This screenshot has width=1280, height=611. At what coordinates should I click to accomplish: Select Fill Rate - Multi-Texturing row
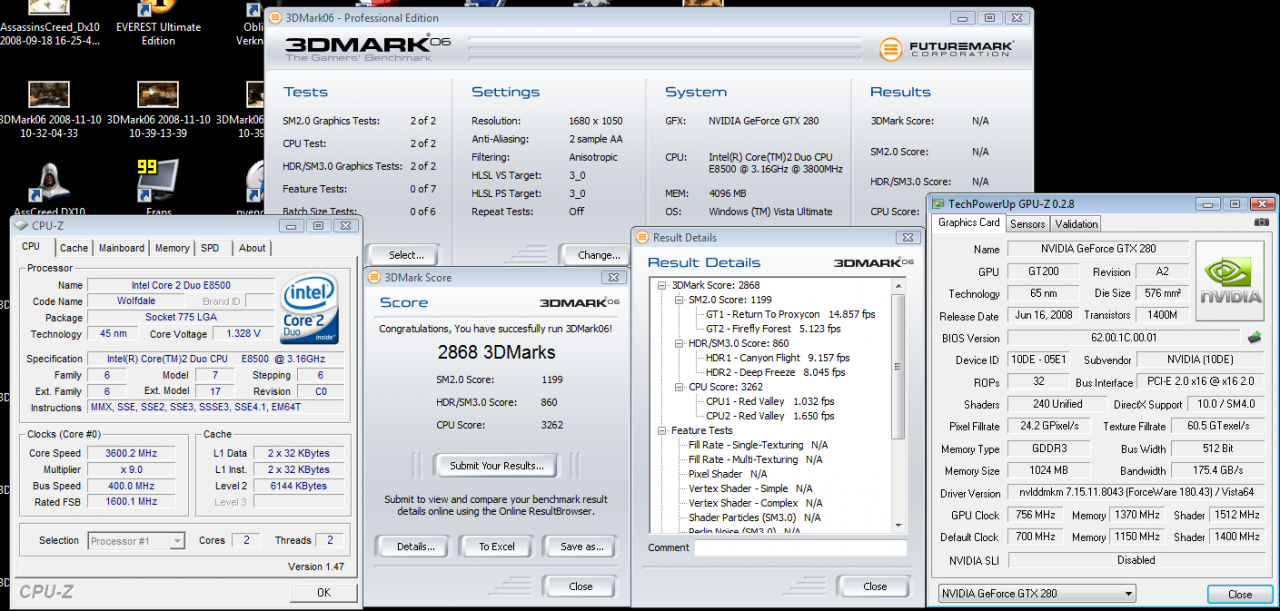pyautogui.click(x=755, y=460)
